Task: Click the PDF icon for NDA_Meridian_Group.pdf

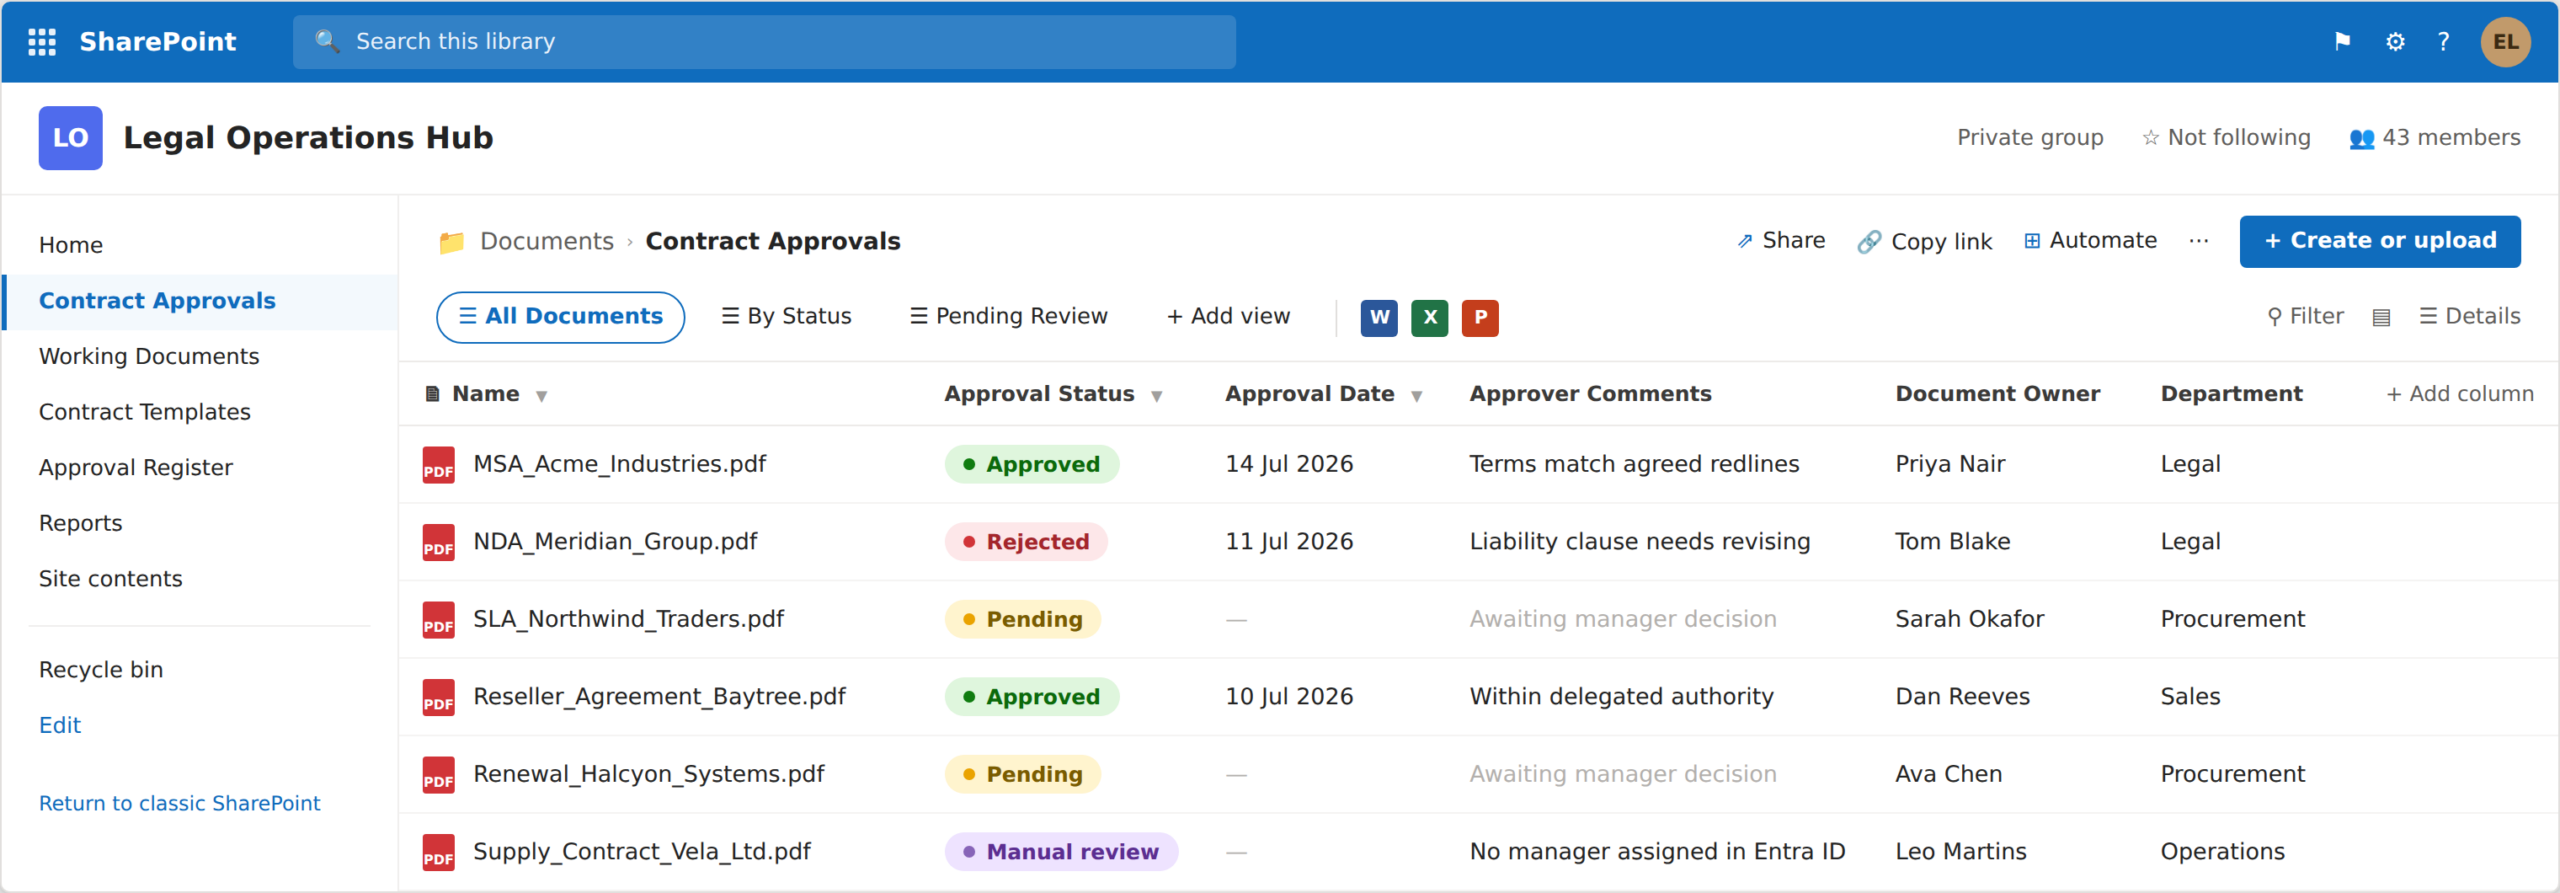Action: pyautogui.click(x=438, y=542)
